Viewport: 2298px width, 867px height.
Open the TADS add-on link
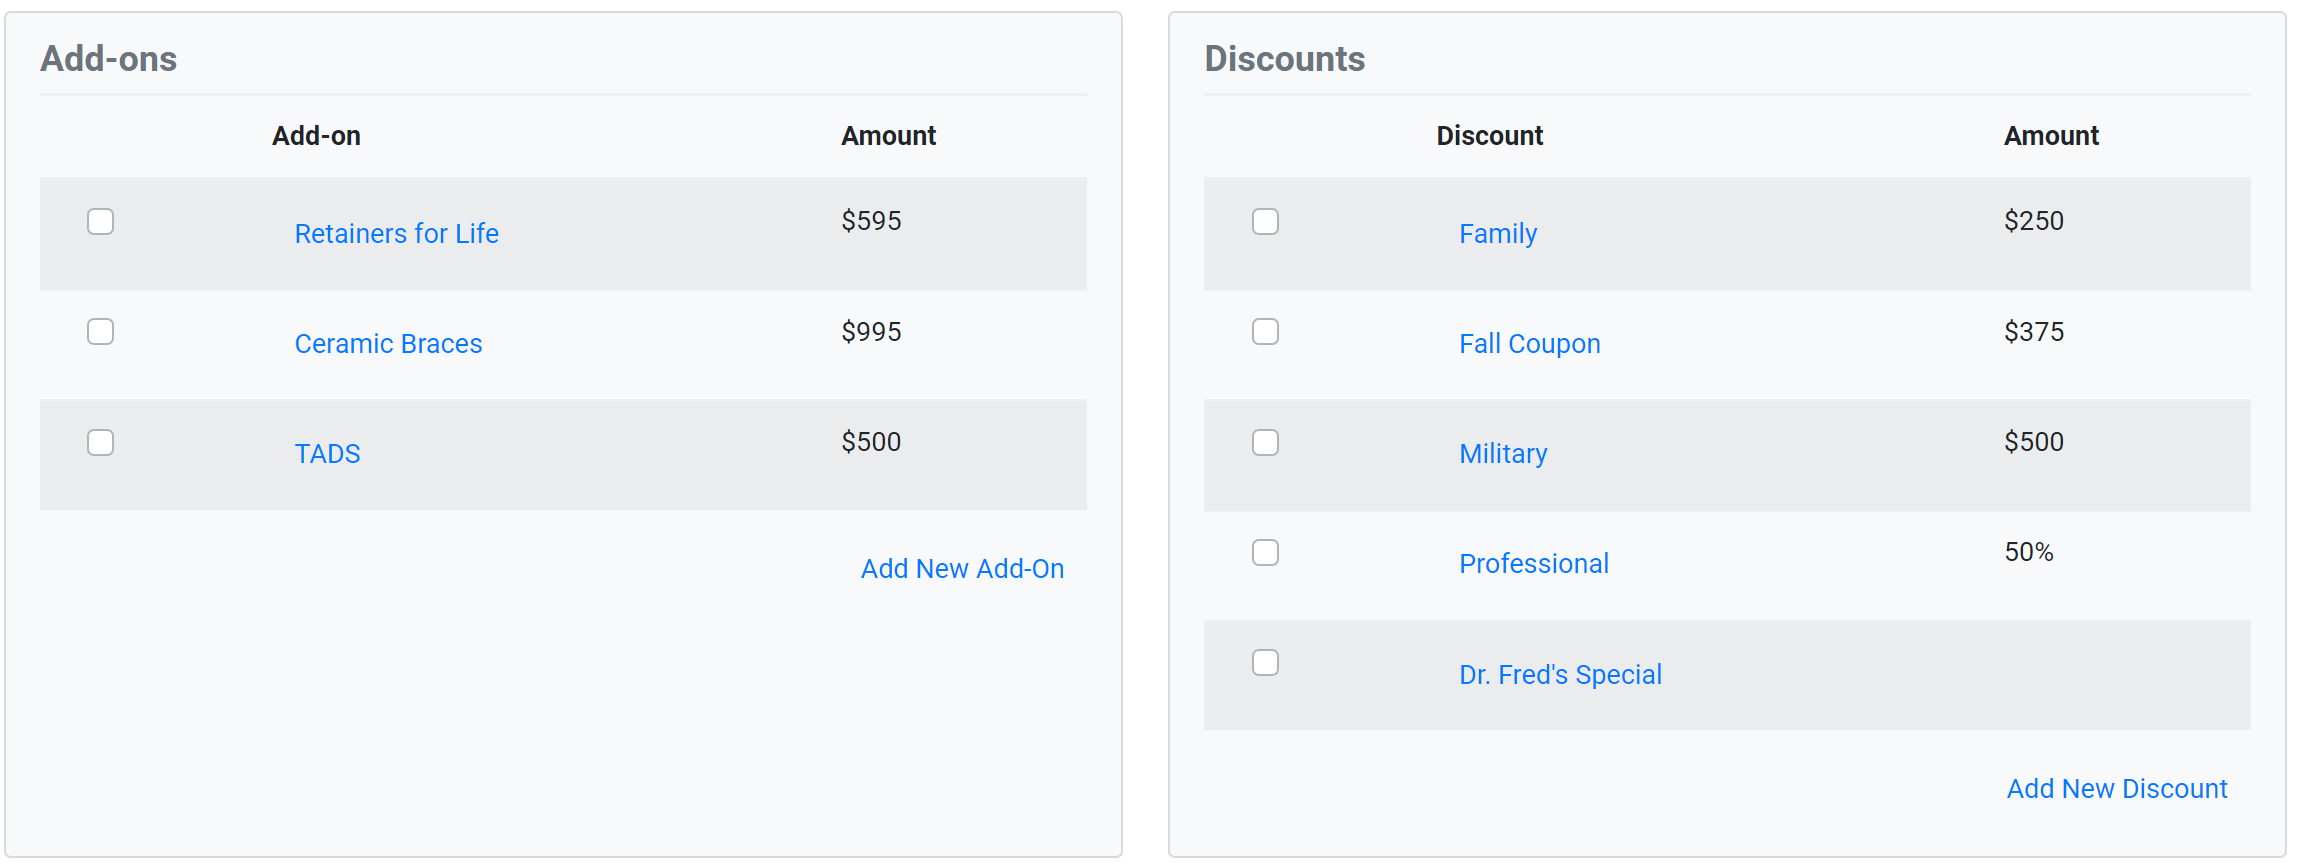point(327,453)
